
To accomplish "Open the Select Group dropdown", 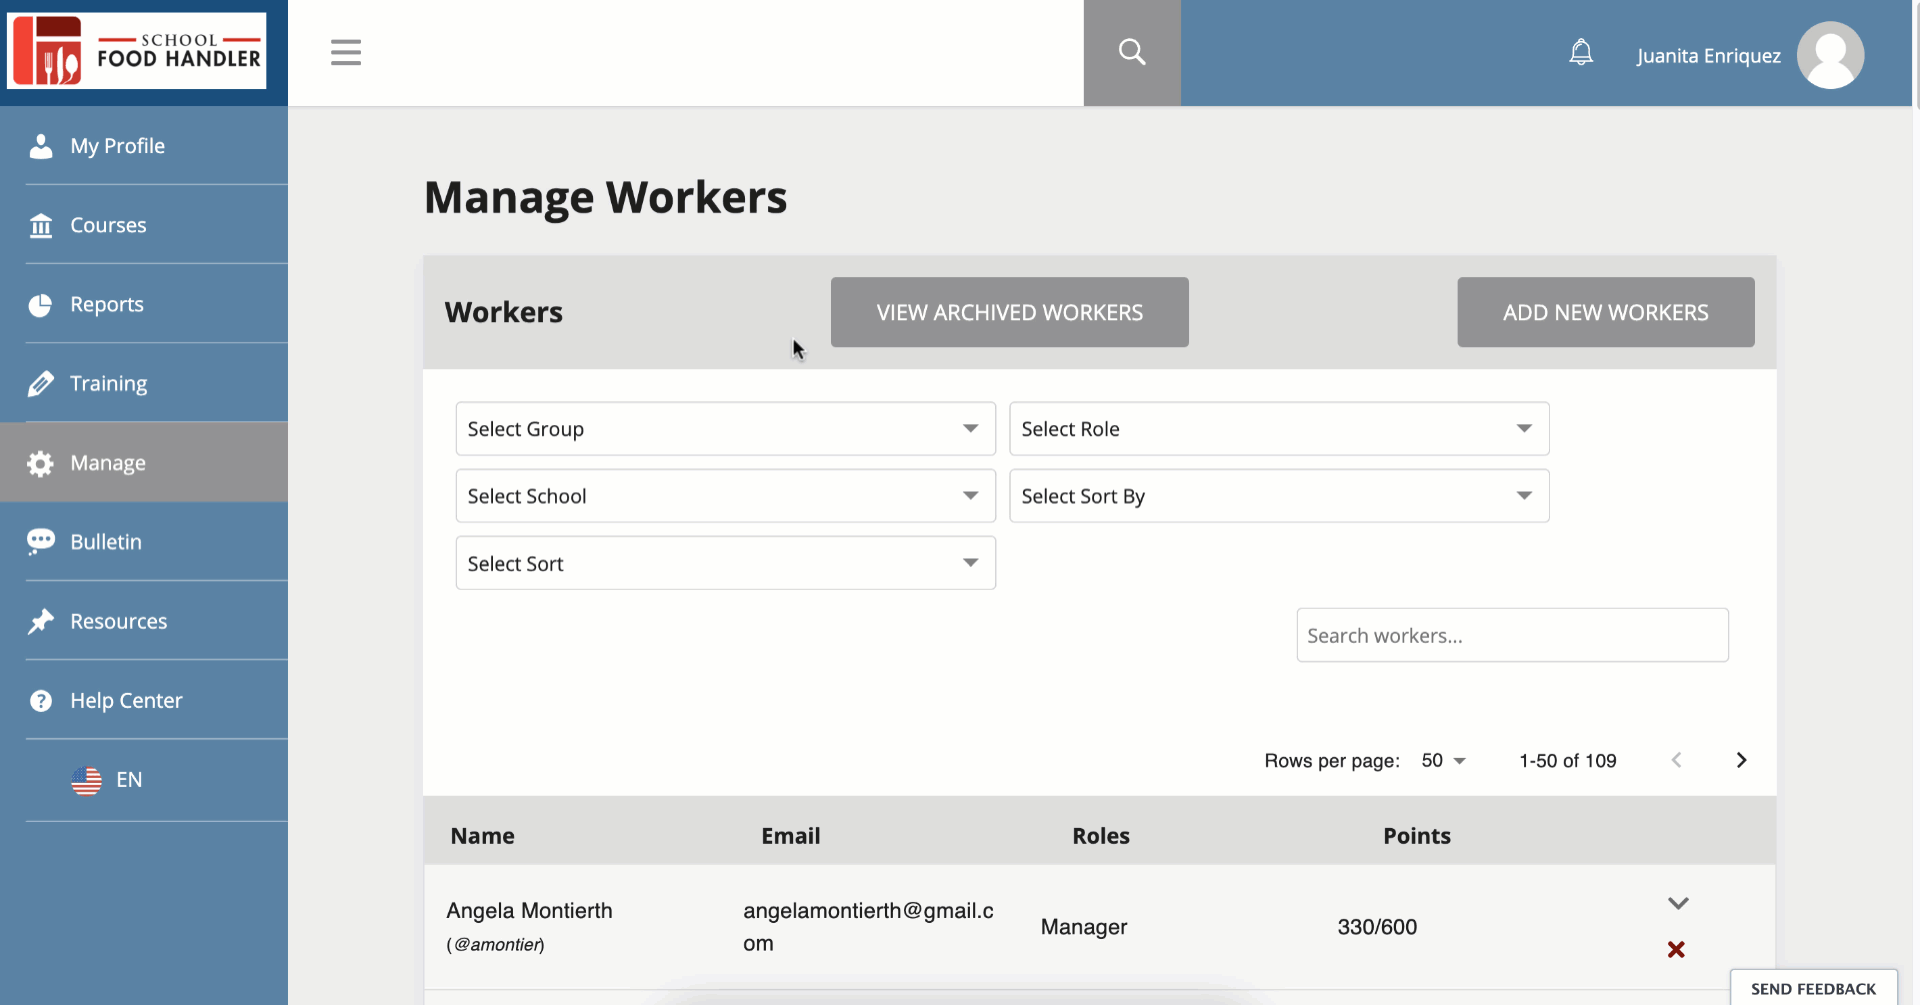I will pyautogui.click(x=725, y=429).
